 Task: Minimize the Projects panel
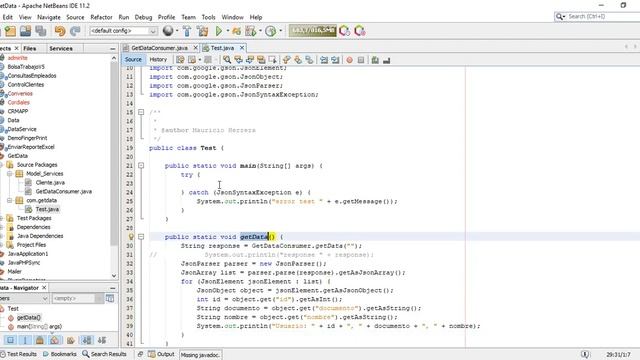point(113,49)
